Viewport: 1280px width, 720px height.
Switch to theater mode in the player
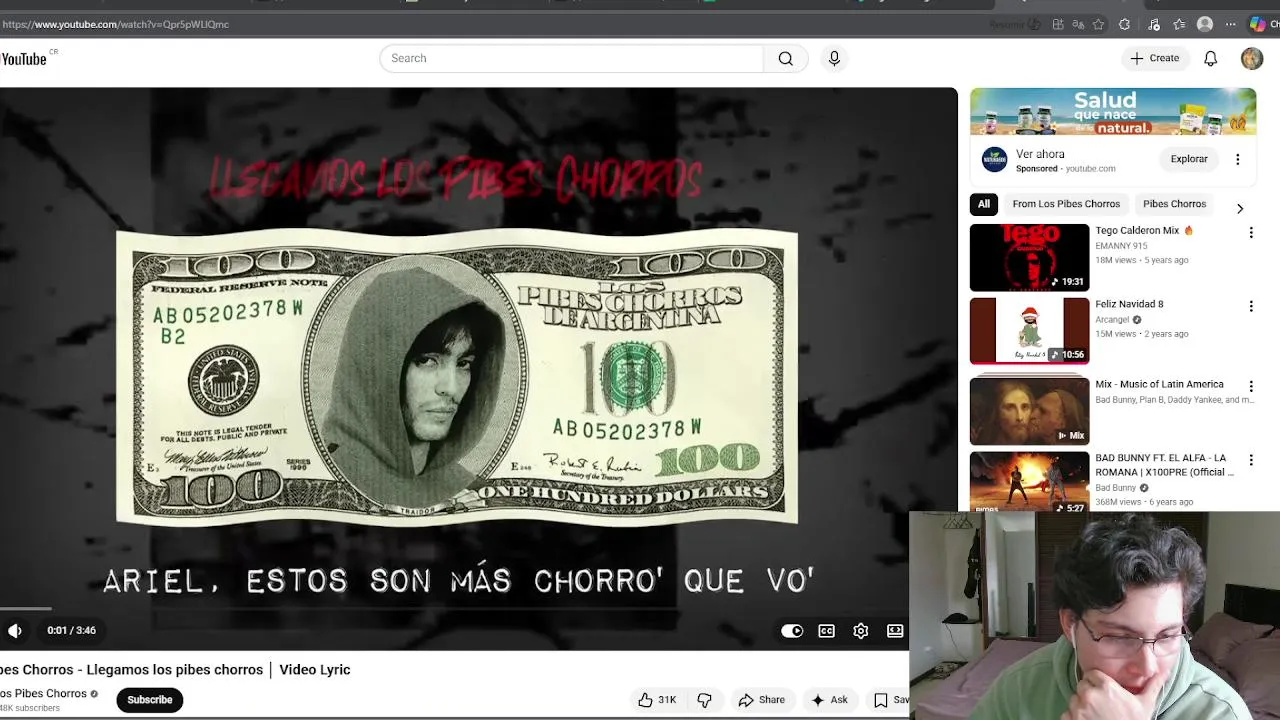point(895,631)
